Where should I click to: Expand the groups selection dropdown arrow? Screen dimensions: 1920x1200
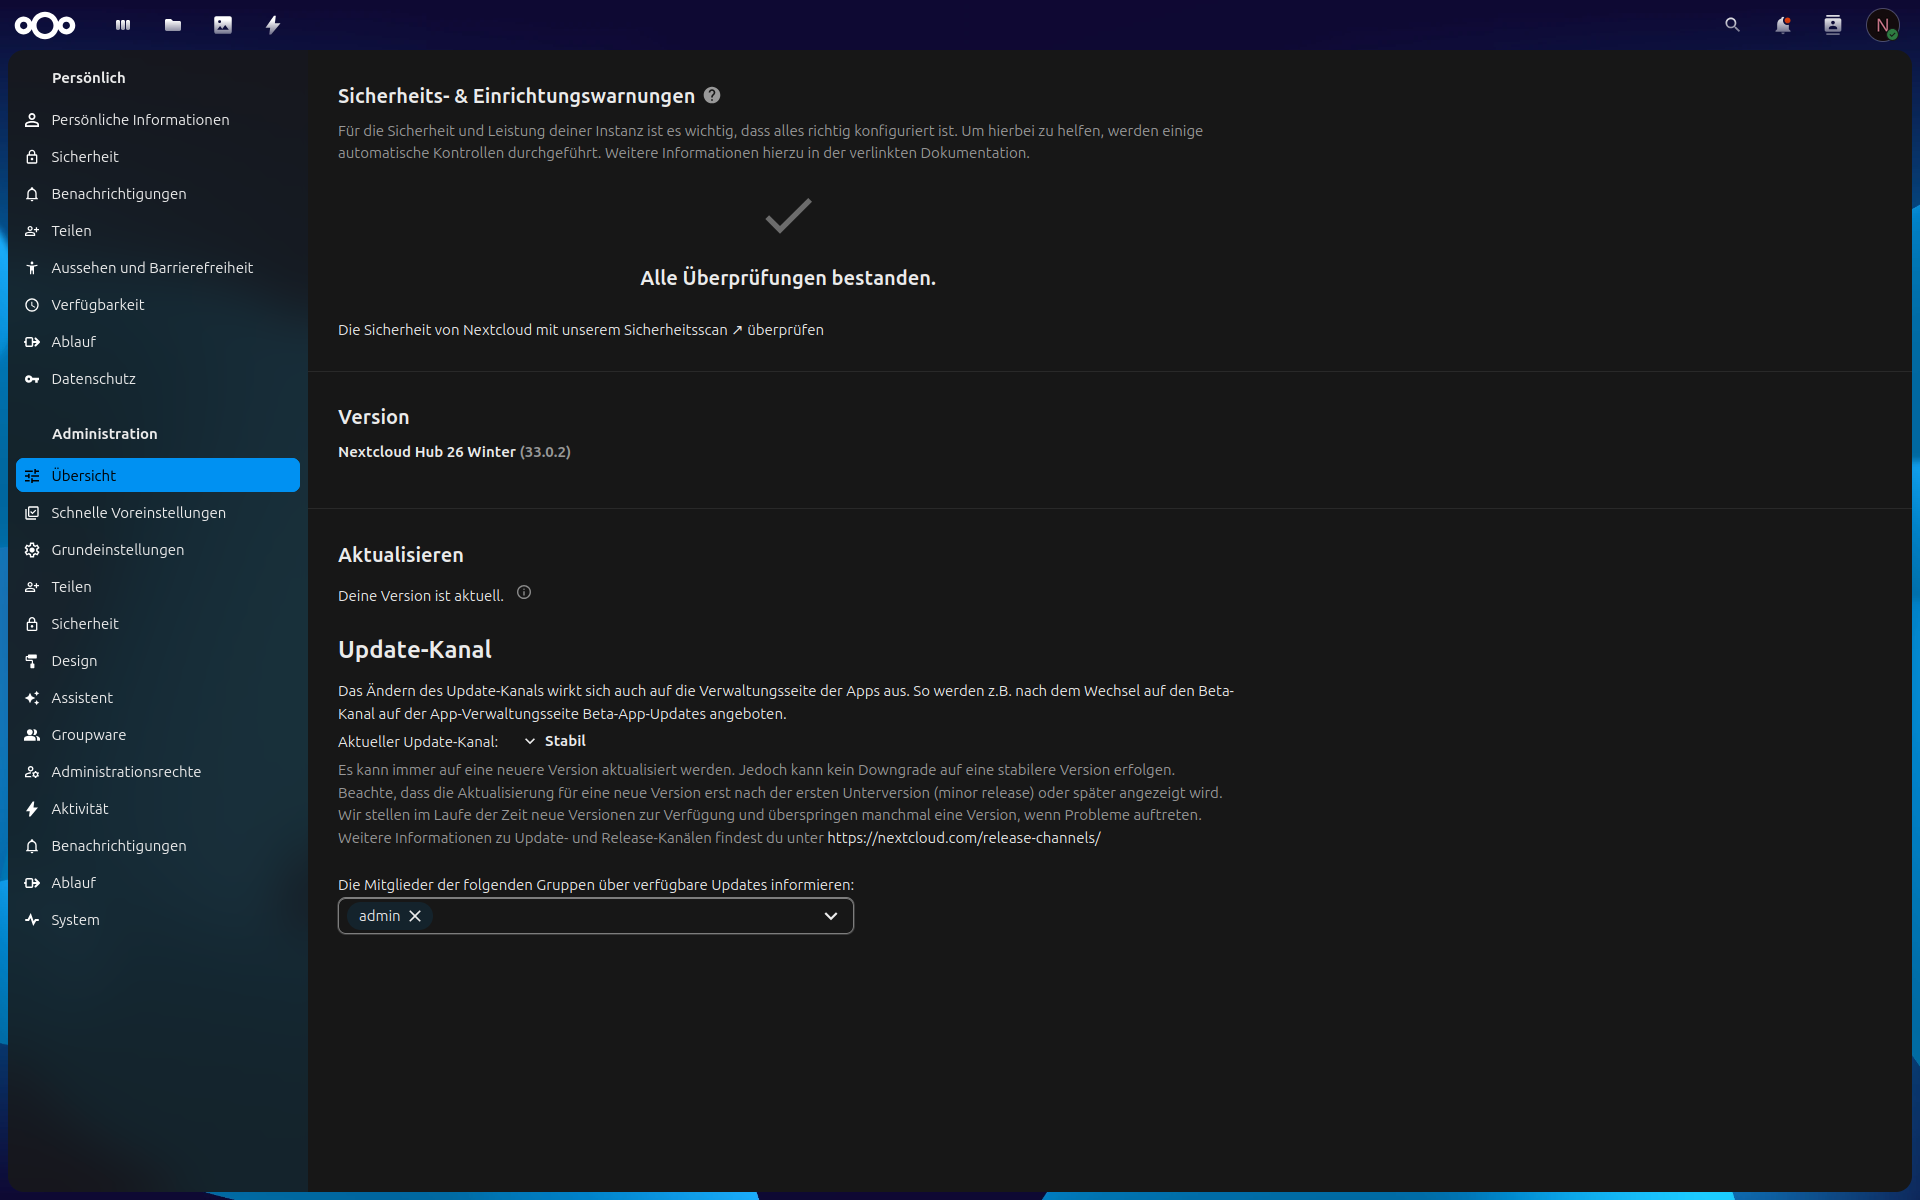pos(830,916)
